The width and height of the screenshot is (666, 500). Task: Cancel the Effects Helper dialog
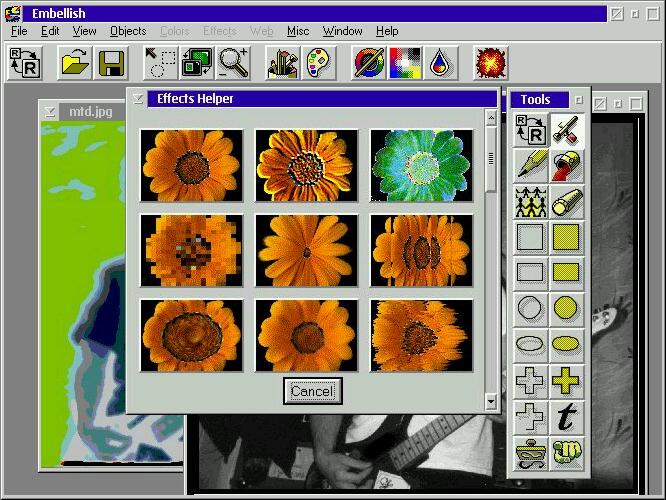click(313, 391)
